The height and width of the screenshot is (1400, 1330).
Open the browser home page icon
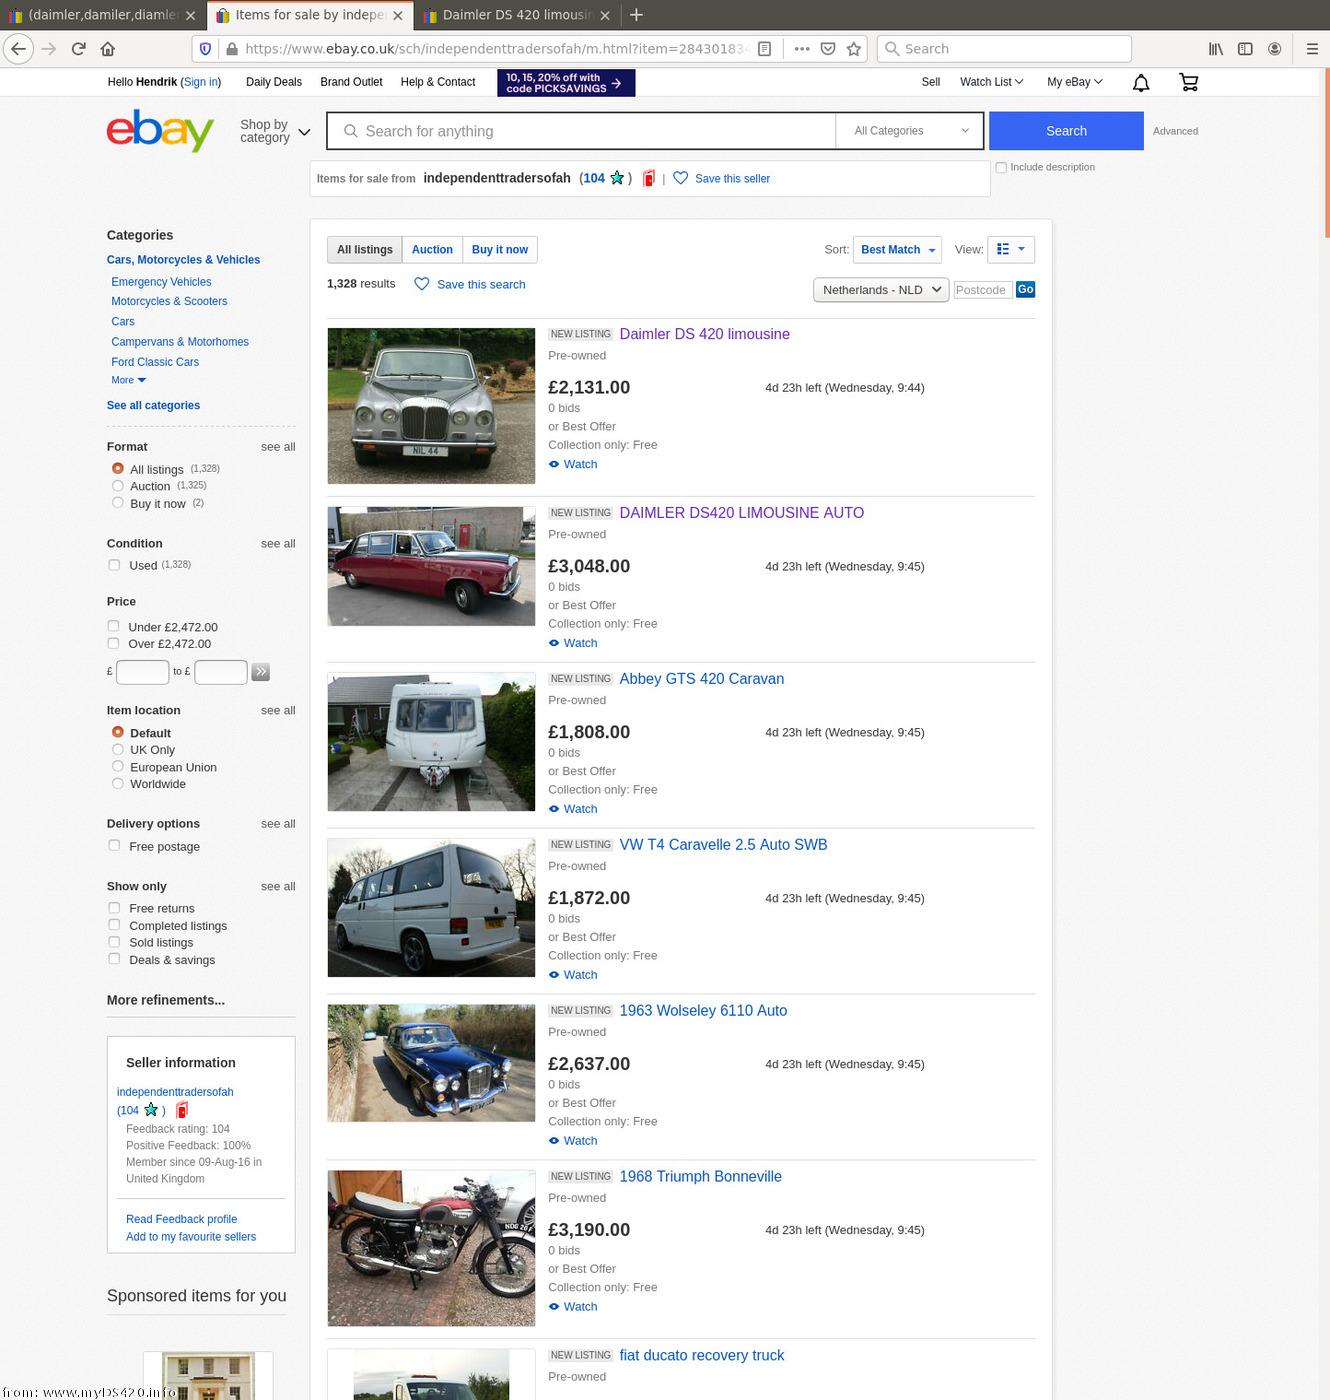[108, 48]
